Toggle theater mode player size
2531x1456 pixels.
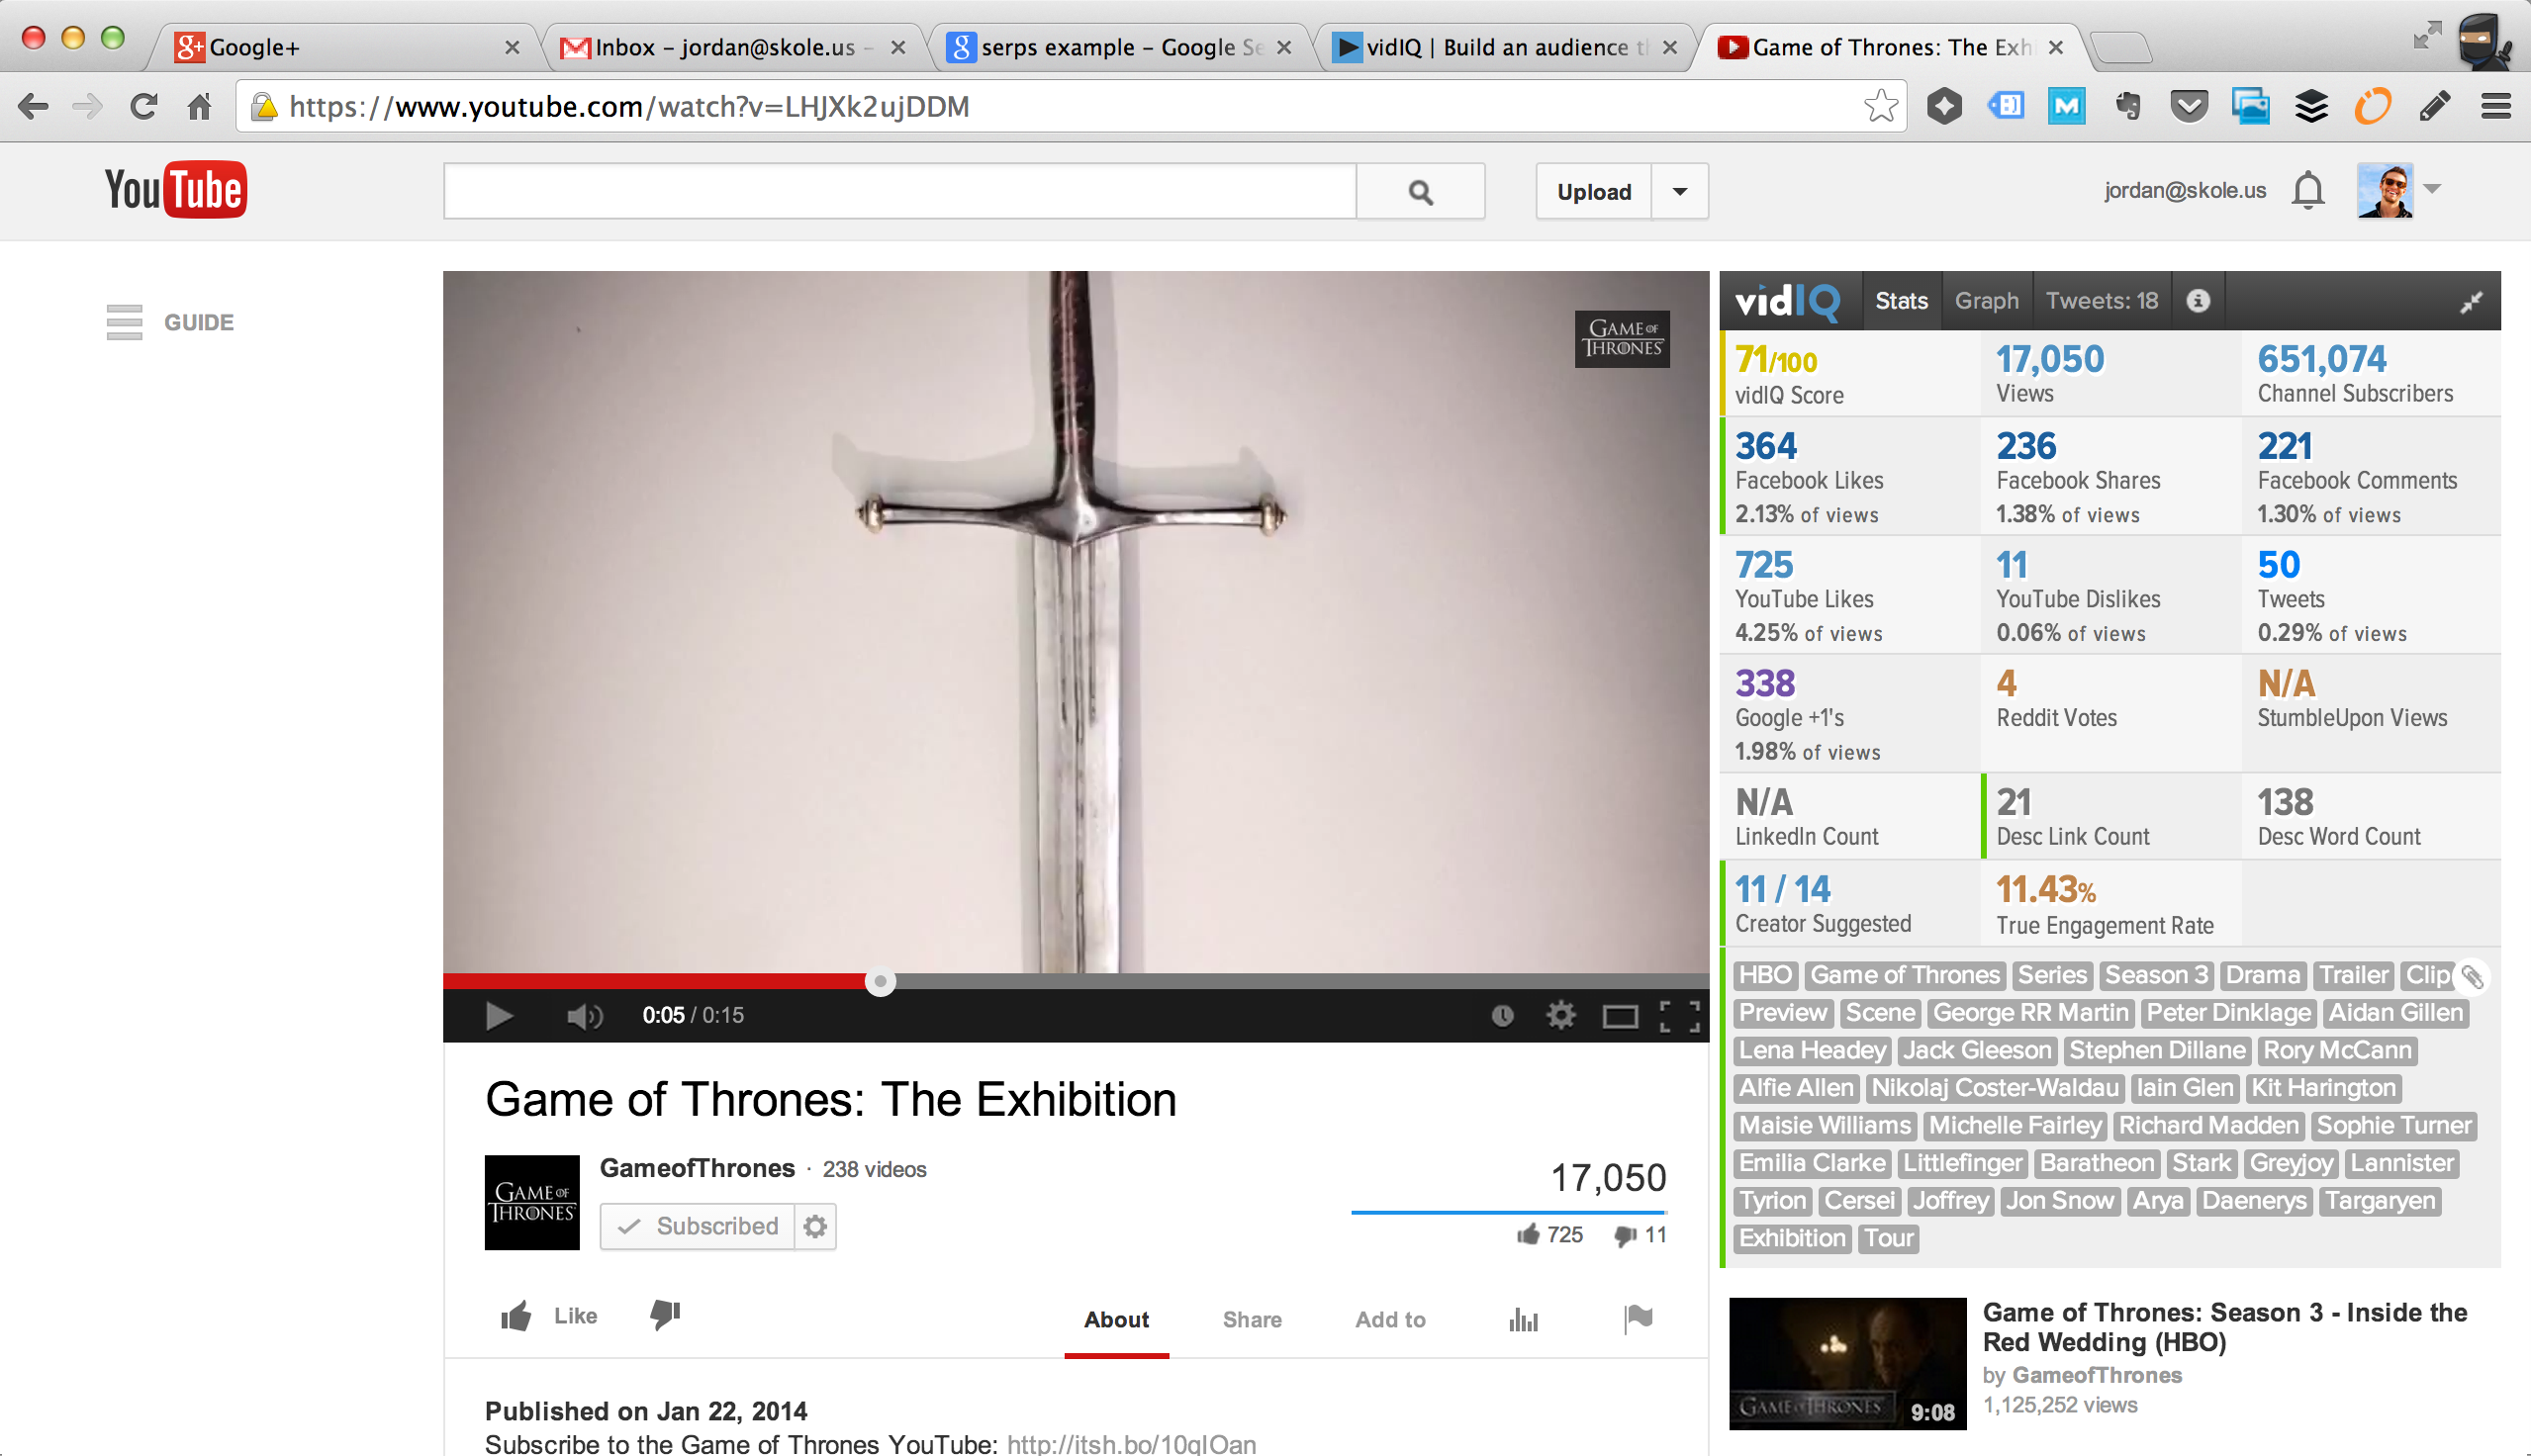click(x=1619, y=1016)
